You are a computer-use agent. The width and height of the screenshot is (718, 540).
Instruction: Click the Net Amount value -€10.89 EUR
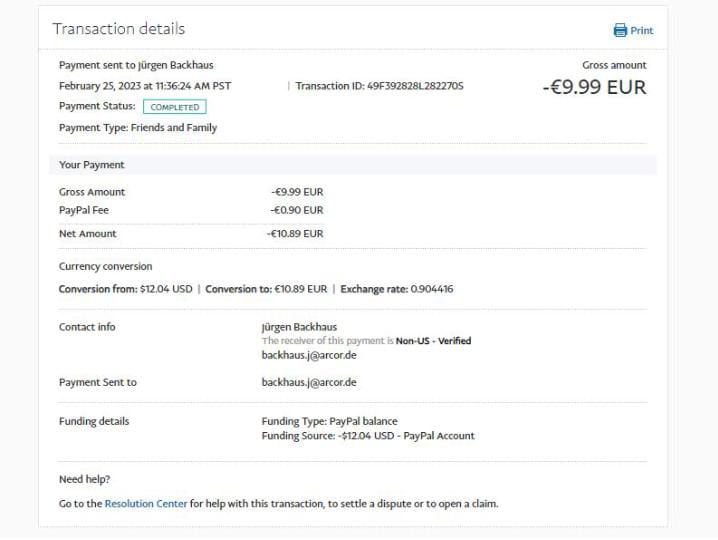tap(296, 234)
